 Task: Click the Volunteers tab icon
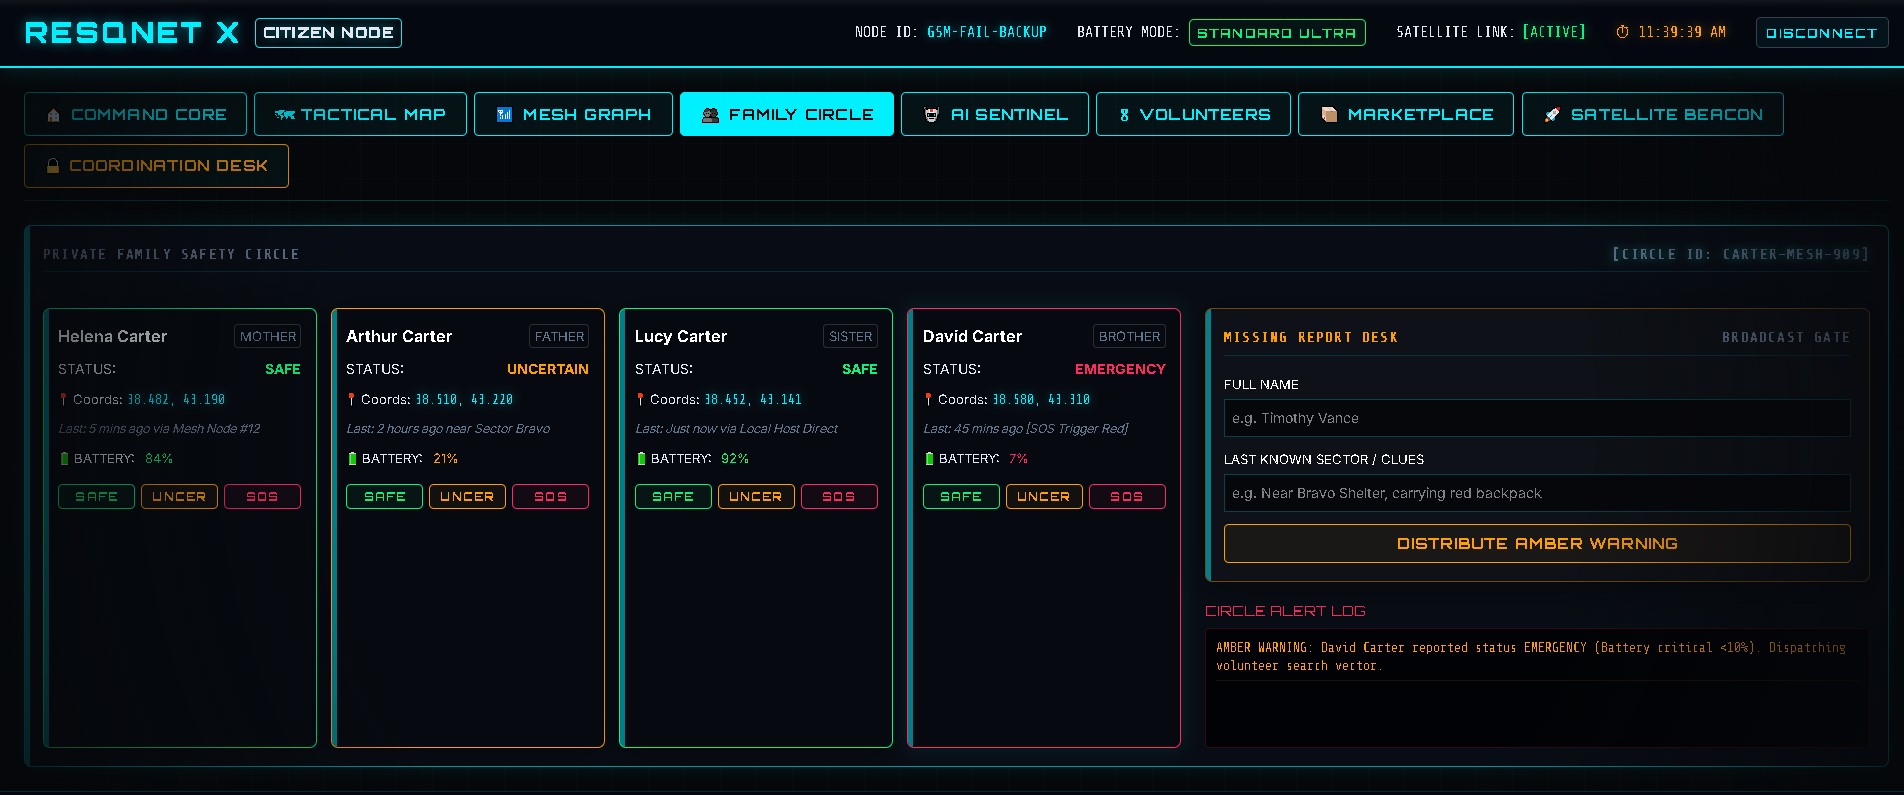click(1124, 115)
